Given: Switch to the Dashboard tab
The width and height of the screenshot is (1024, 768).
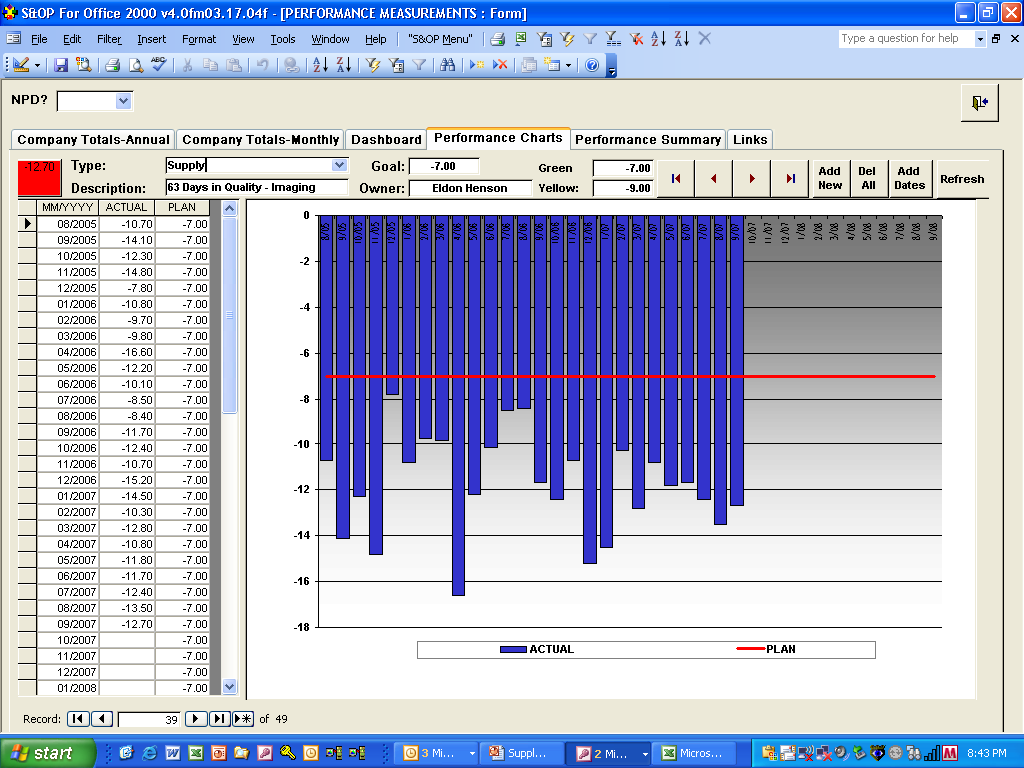Looking at the screenshot, I should pos(387,140).
